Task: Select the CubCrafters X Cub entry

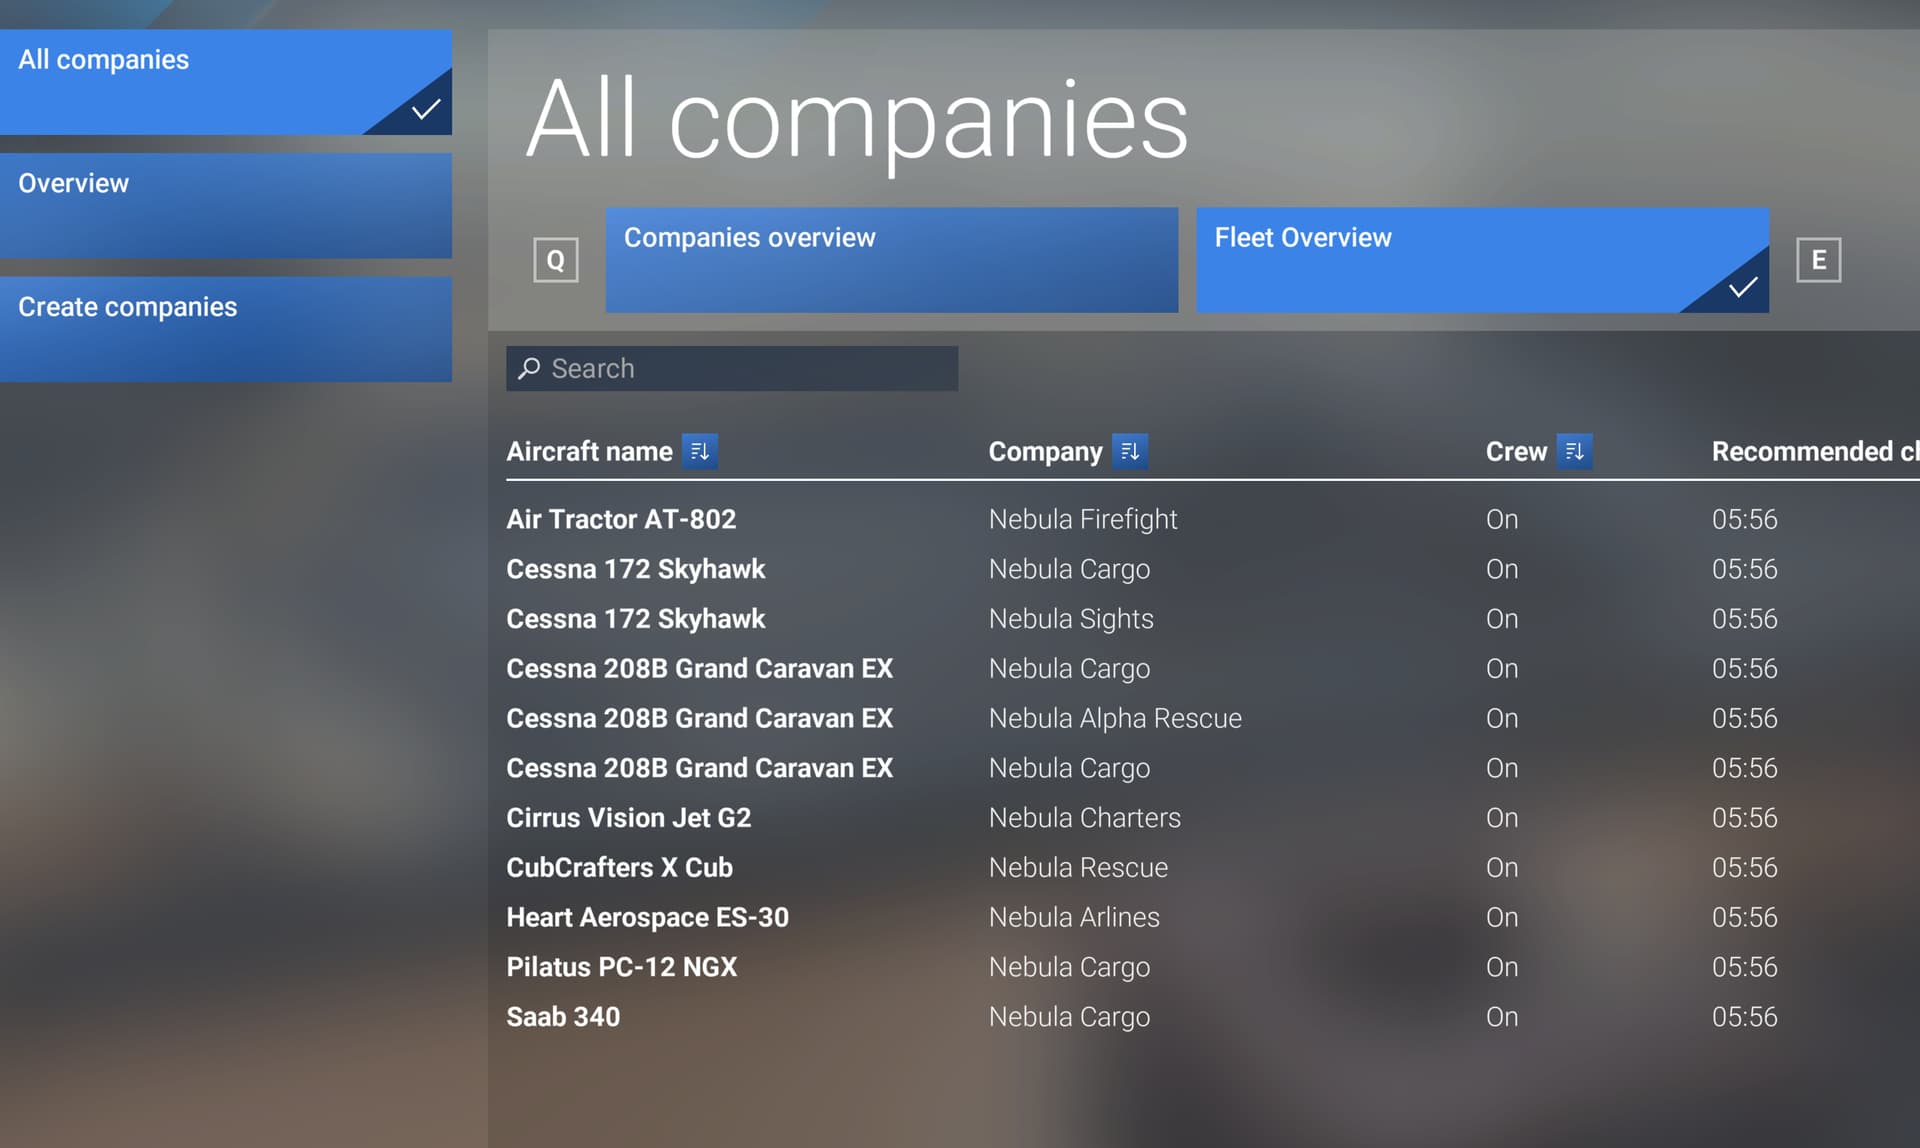Action: pos(619,867)
